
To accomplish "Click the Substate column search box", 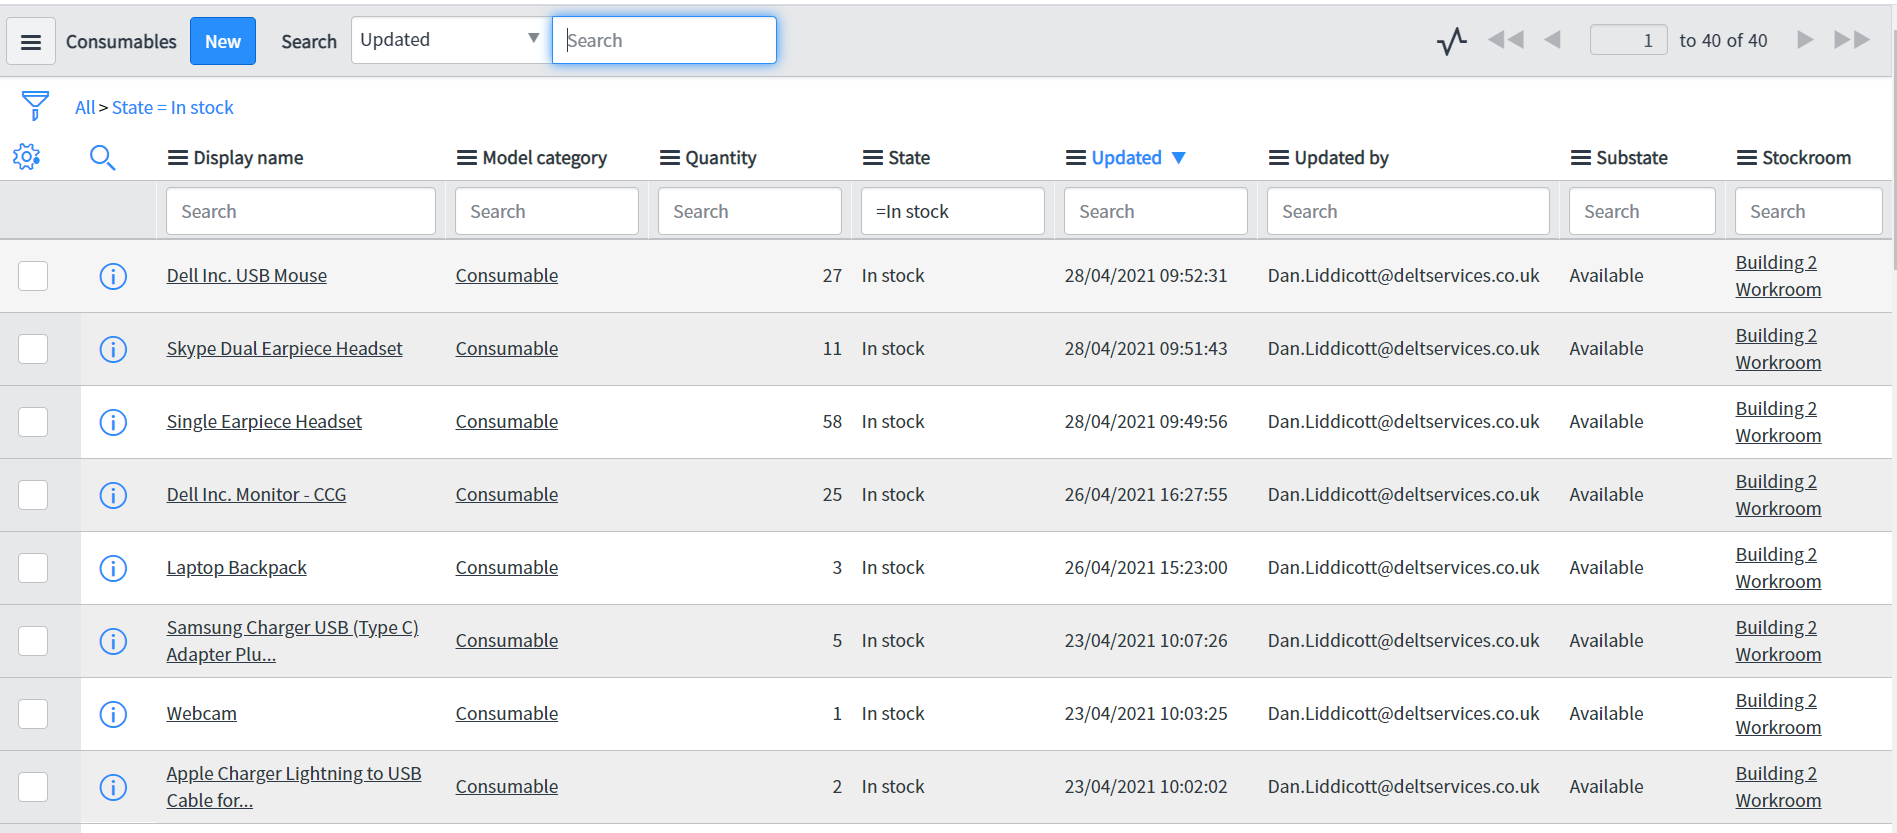I will pos(1642,211).
